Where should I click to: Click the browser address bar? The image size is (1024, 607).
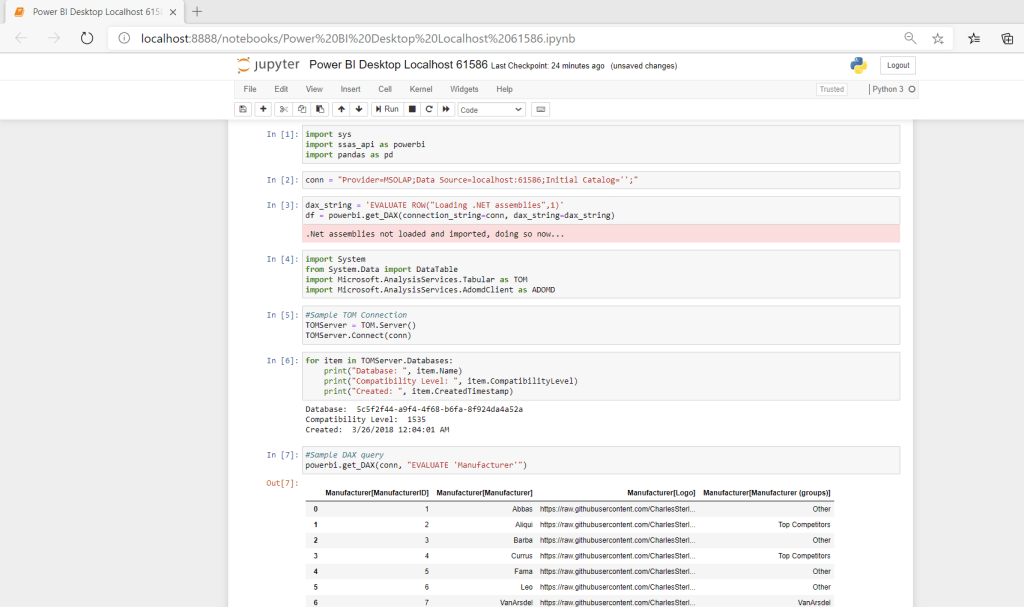(400, 37)
